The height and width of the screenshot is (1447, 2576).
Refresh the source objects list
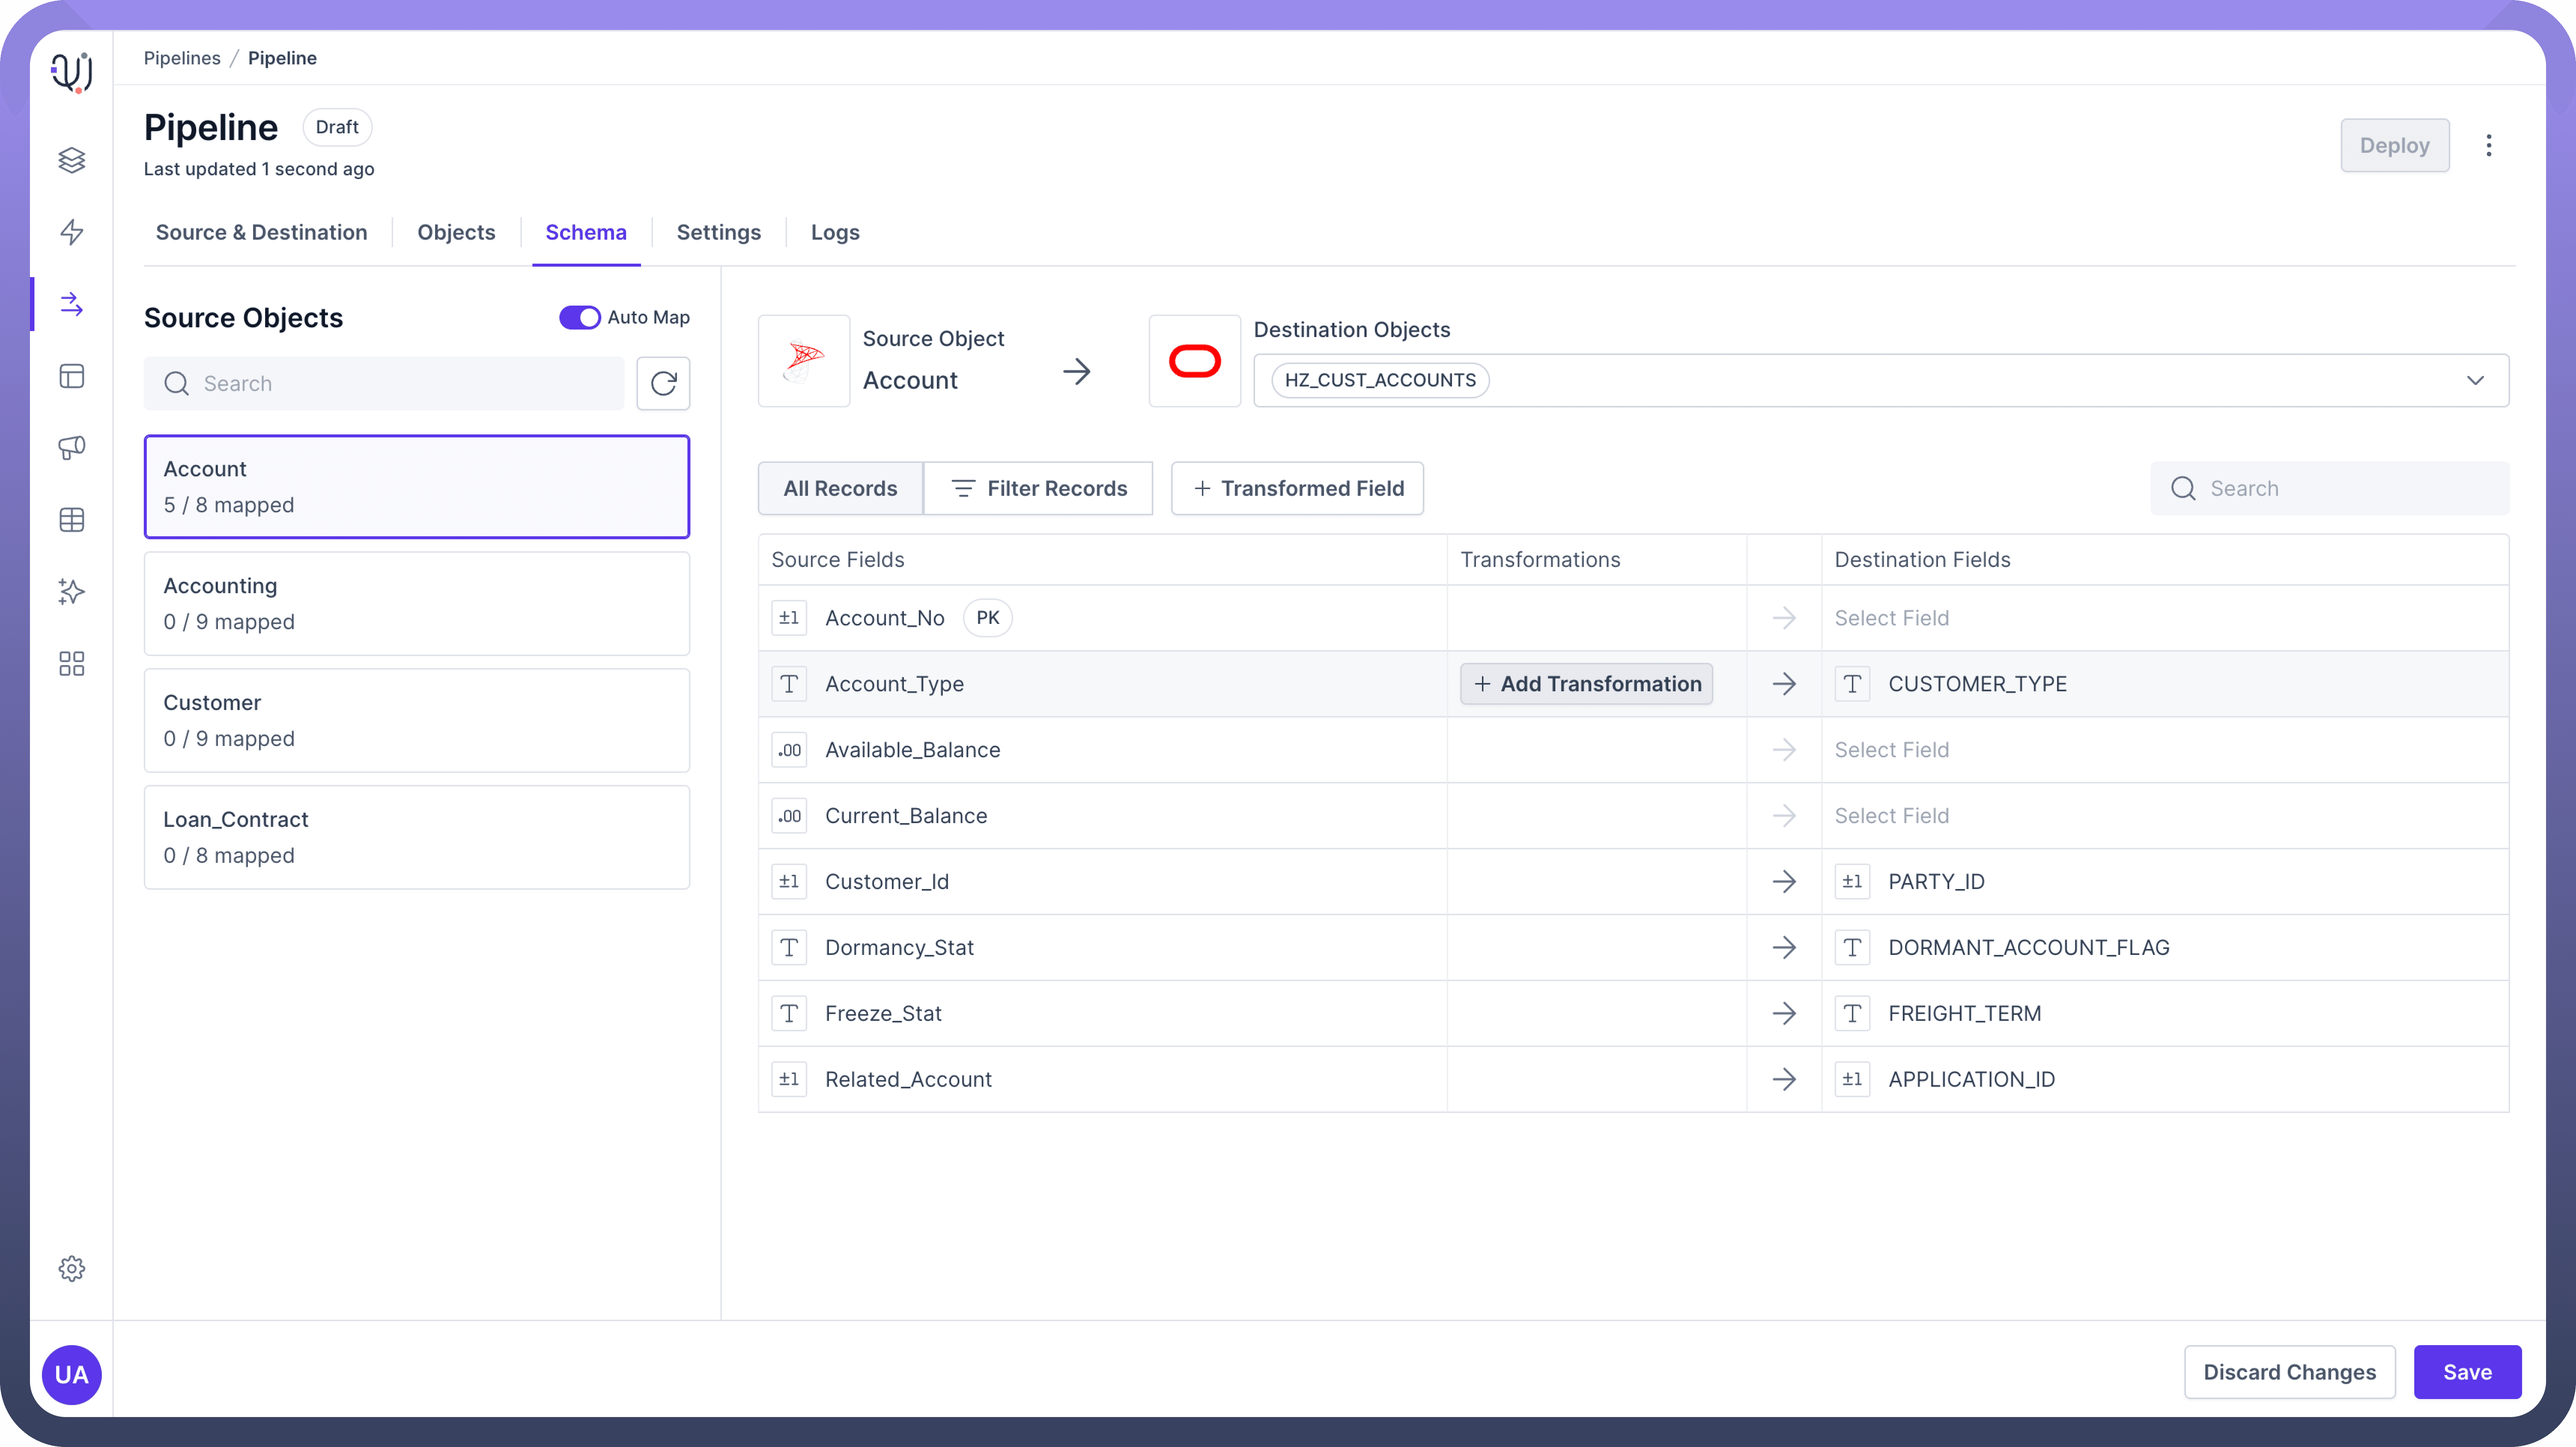pos(663,383)
